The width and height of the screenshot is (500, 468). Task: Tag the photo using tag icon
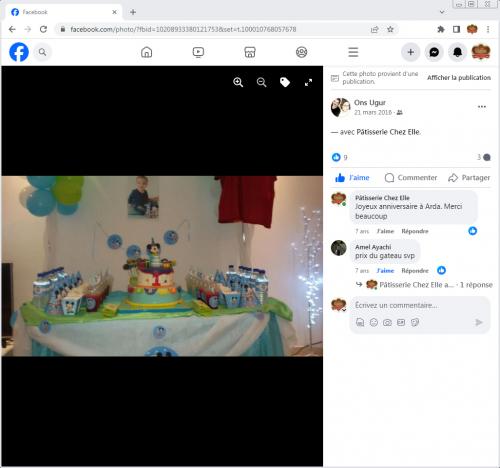(x=285, y=82)
